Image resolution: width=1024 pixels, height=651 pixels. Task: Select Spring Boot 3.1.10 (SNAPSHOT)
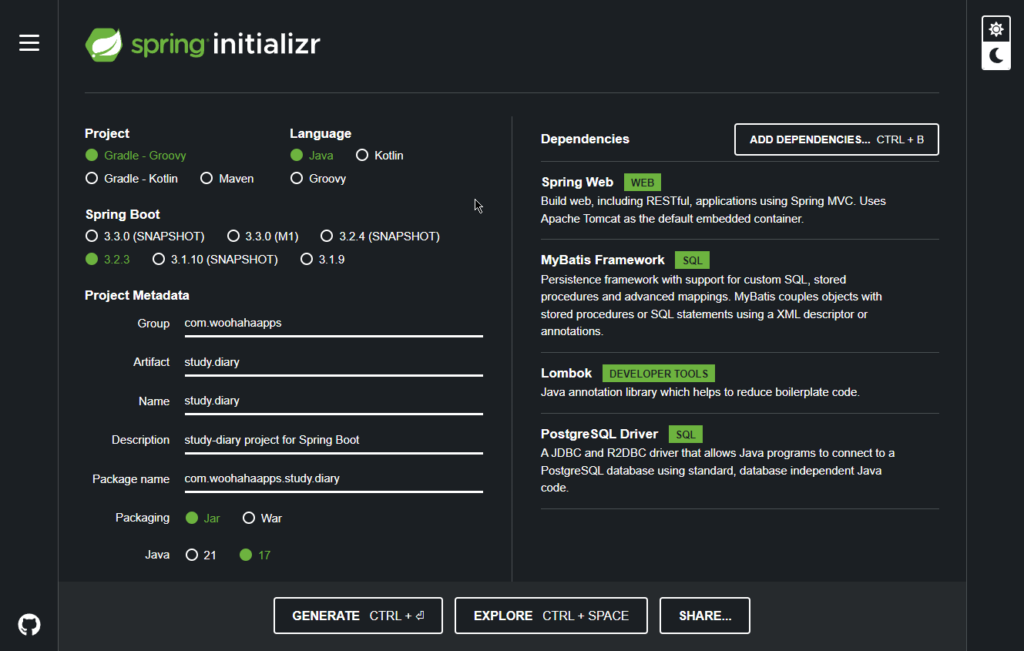[x=215, y=259]
